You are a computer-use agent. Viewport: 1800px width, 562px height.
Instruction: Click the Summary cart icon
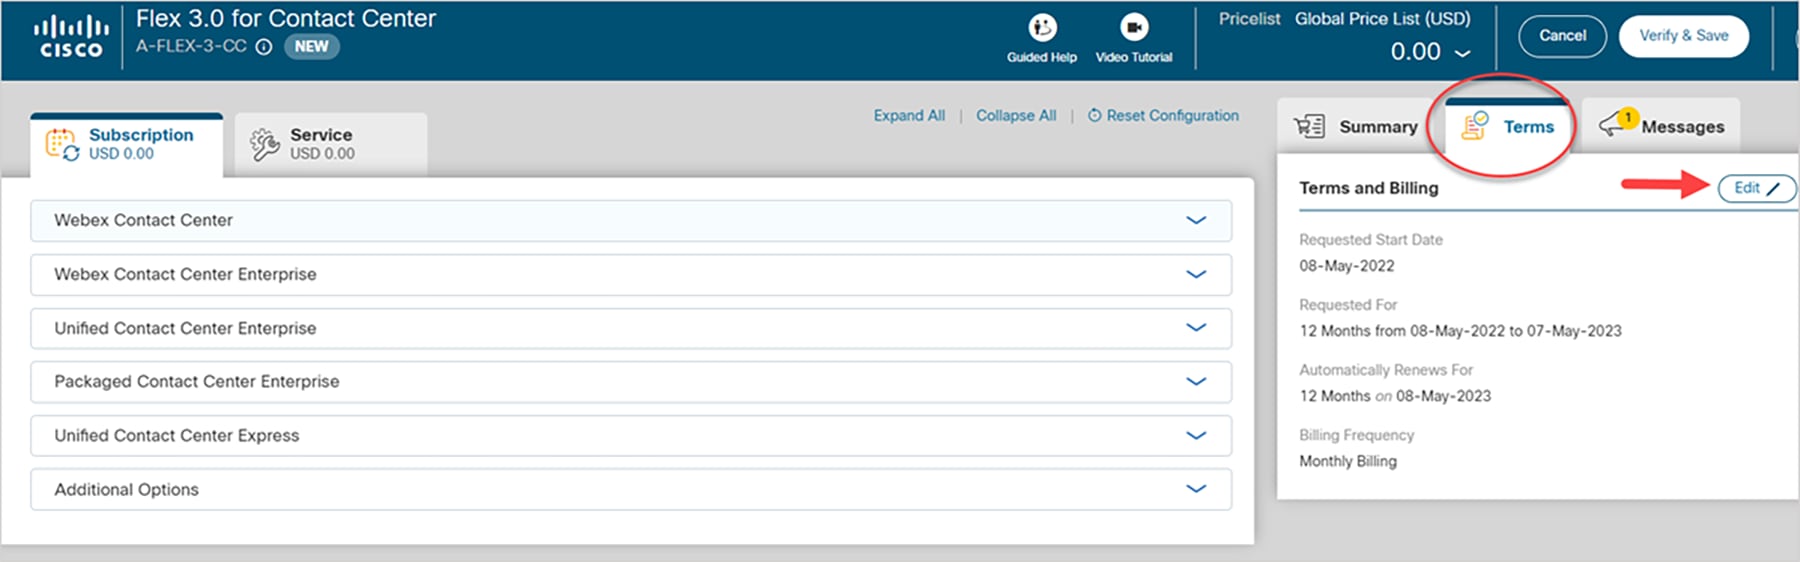tap(1309, 127)
